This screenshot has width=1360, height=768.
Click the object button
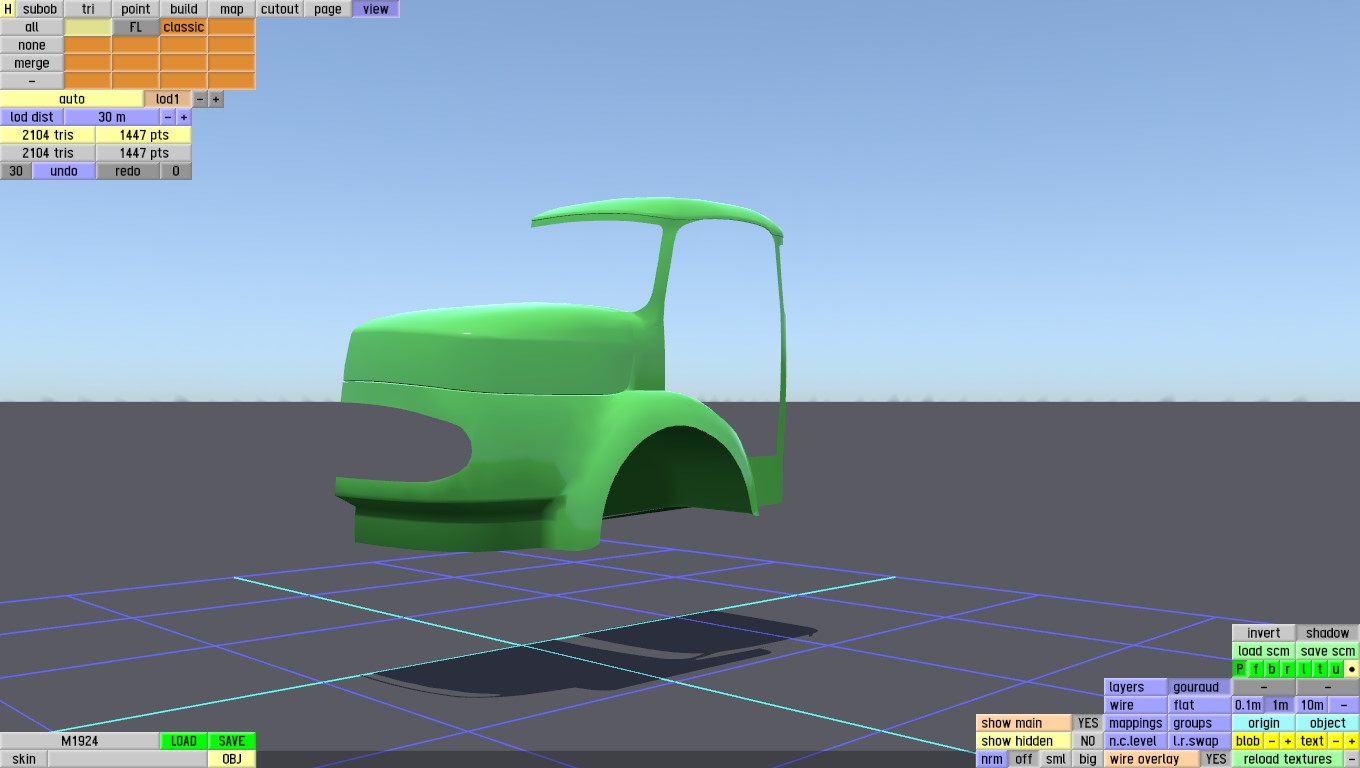[x=1328, y=723]
